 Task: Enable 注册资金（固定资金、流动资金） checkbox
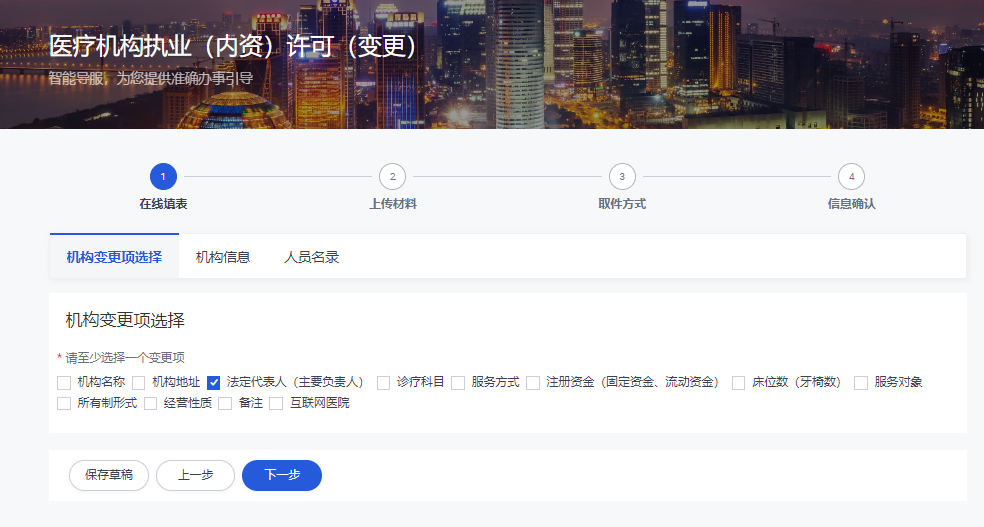coord(533,383)
